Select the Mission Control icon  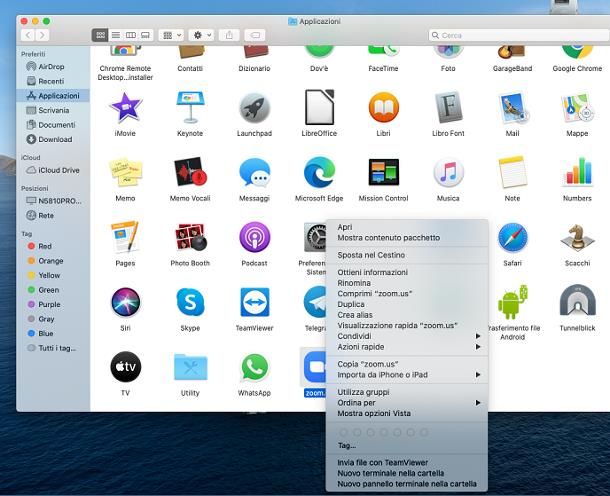(x=384, y=172)
